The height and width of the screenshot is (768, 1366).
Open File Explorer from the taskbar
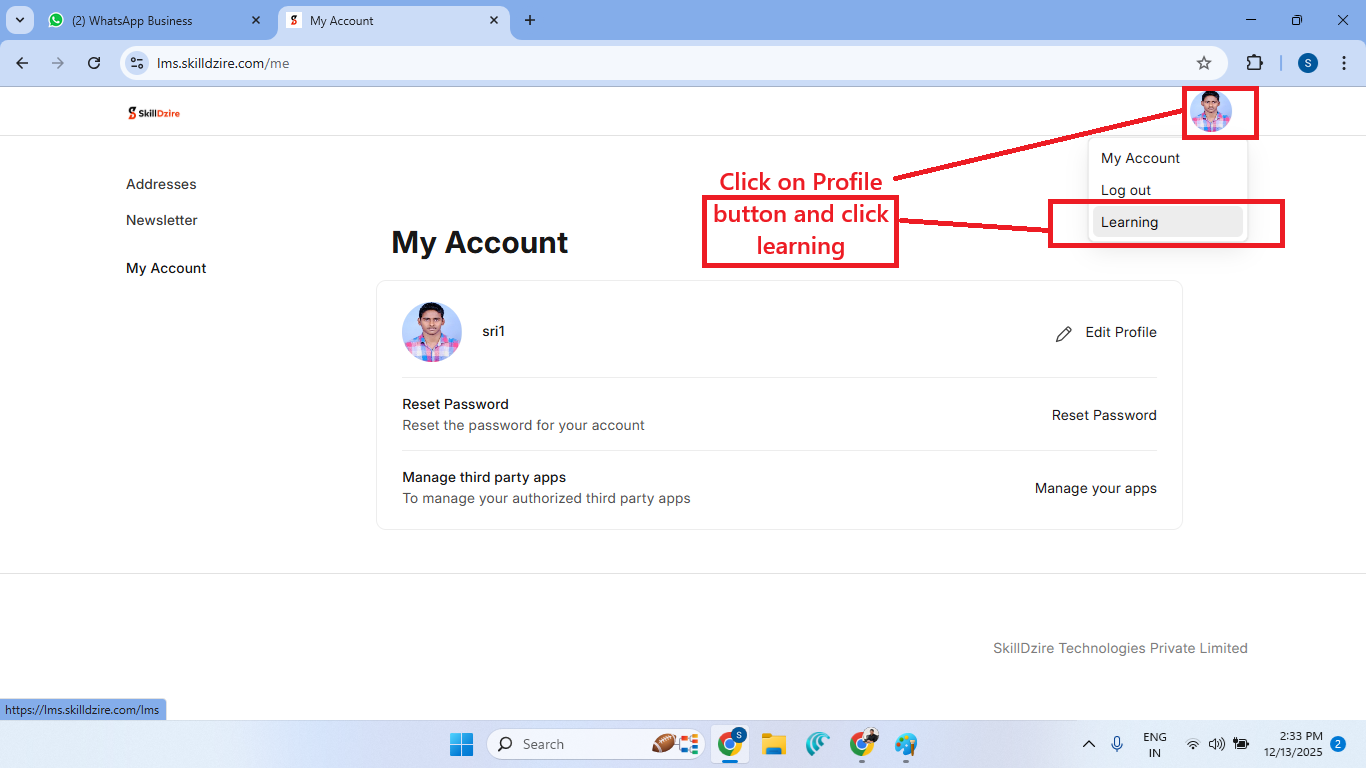[x=773, y=744]
